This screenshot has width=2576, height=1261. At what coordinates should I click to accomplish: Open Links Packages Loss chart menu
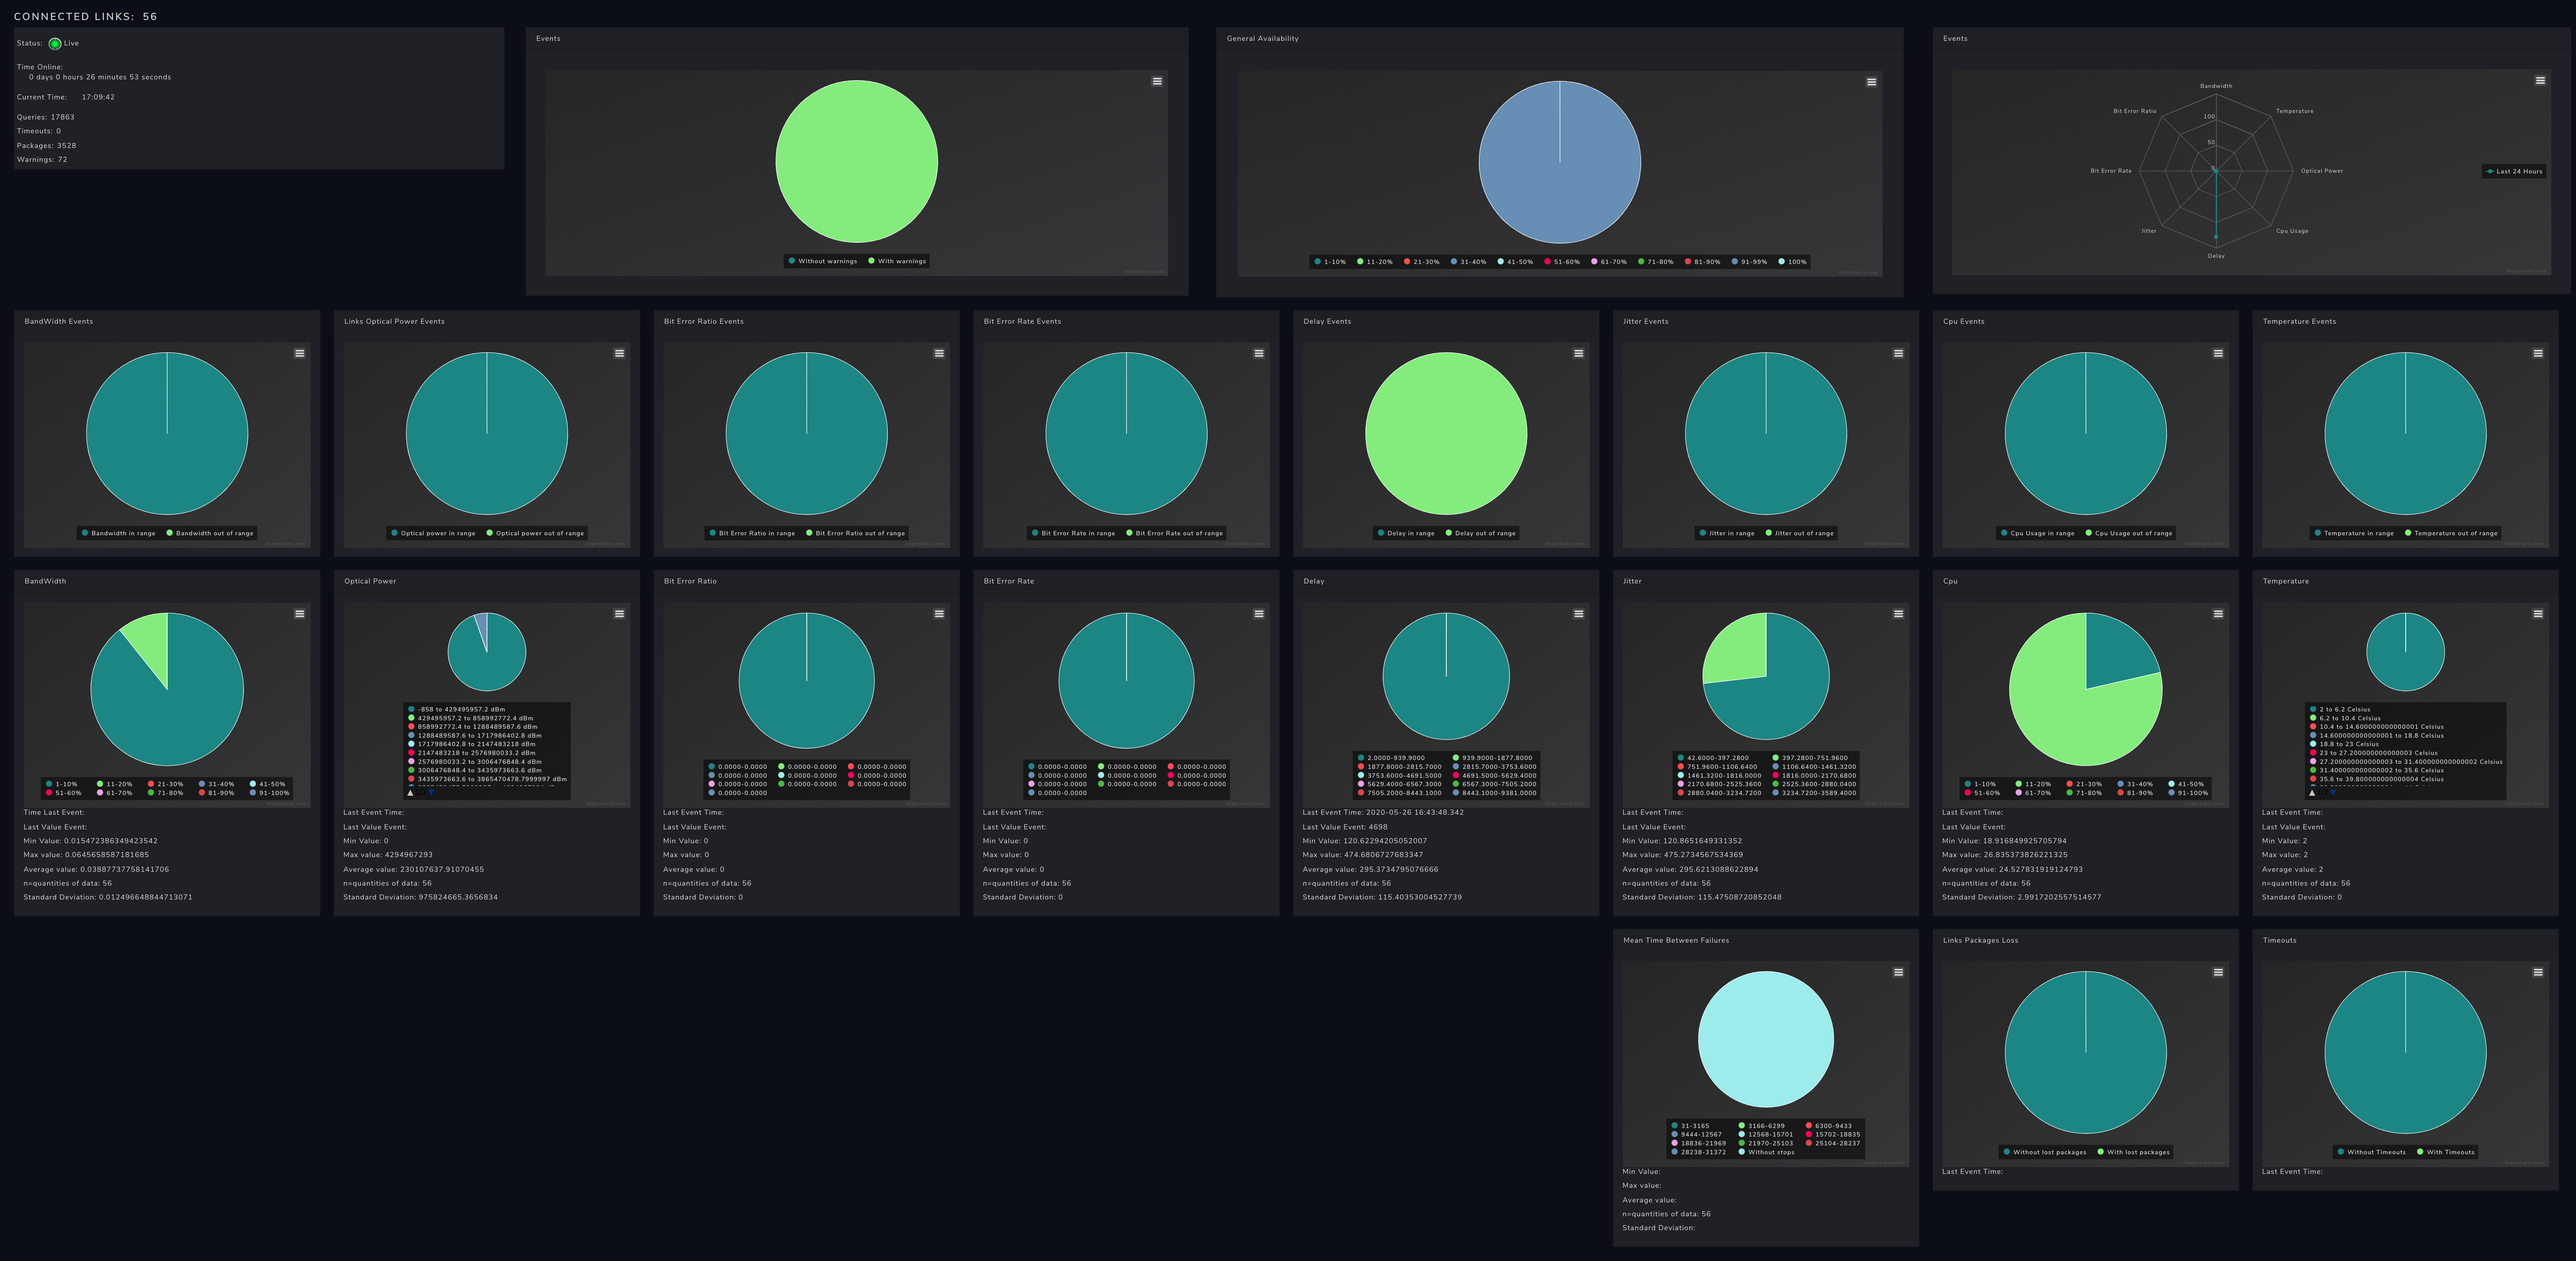point(2218,972)
